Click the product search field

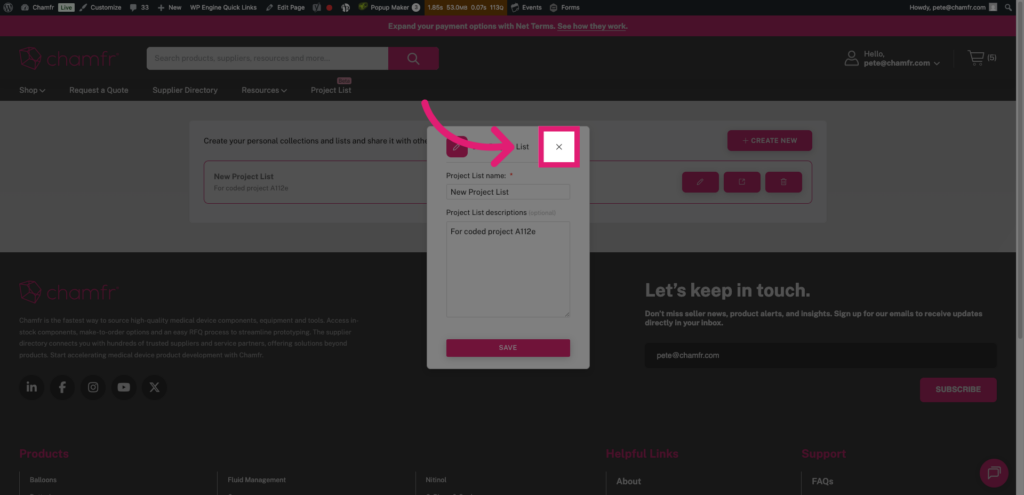pyautogui.click(x=267, y=58)
